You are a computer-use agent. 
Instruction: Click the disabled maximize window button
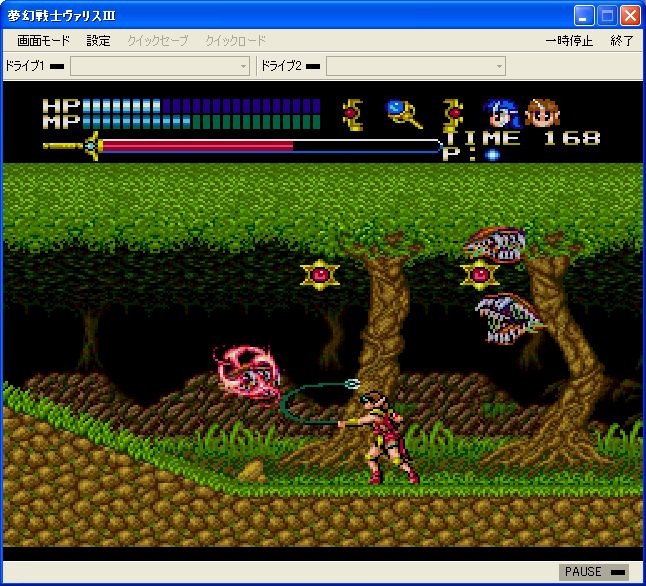(607, 16)
